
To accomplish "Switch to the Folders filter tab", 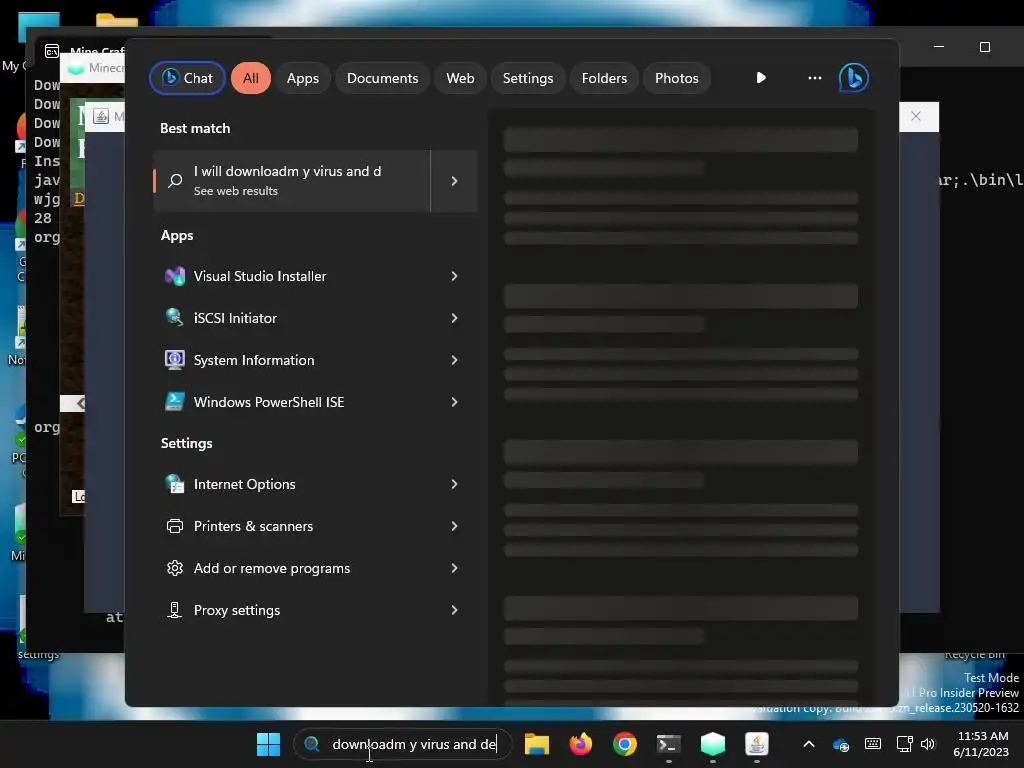I will (x=604, y=78).
